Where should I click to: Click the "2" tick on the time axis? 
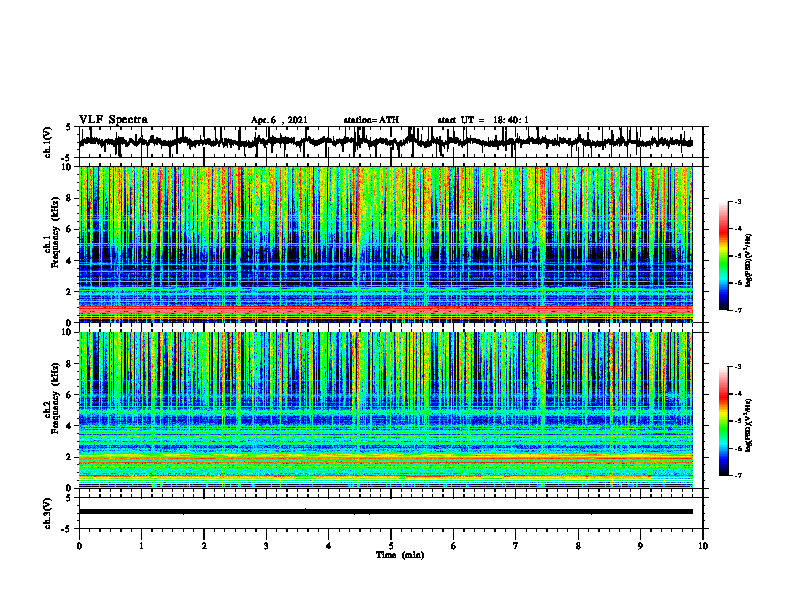204,546
